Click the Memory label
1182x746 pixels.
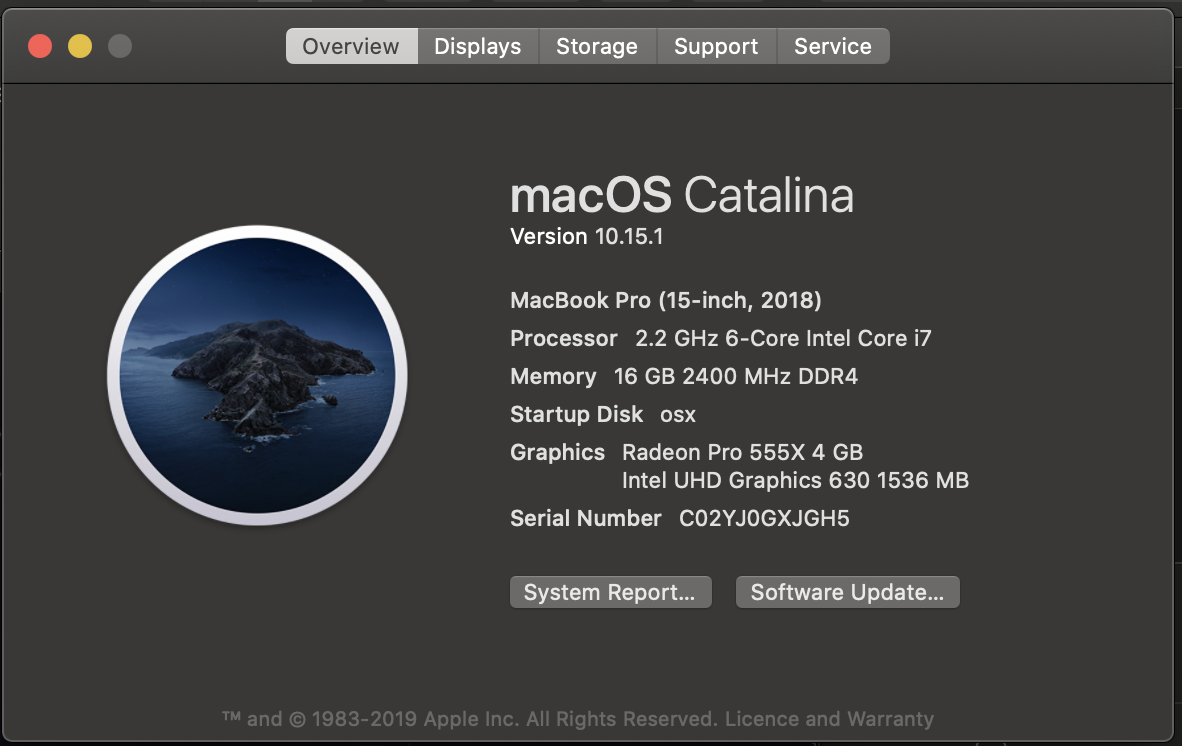pos(553,377)
